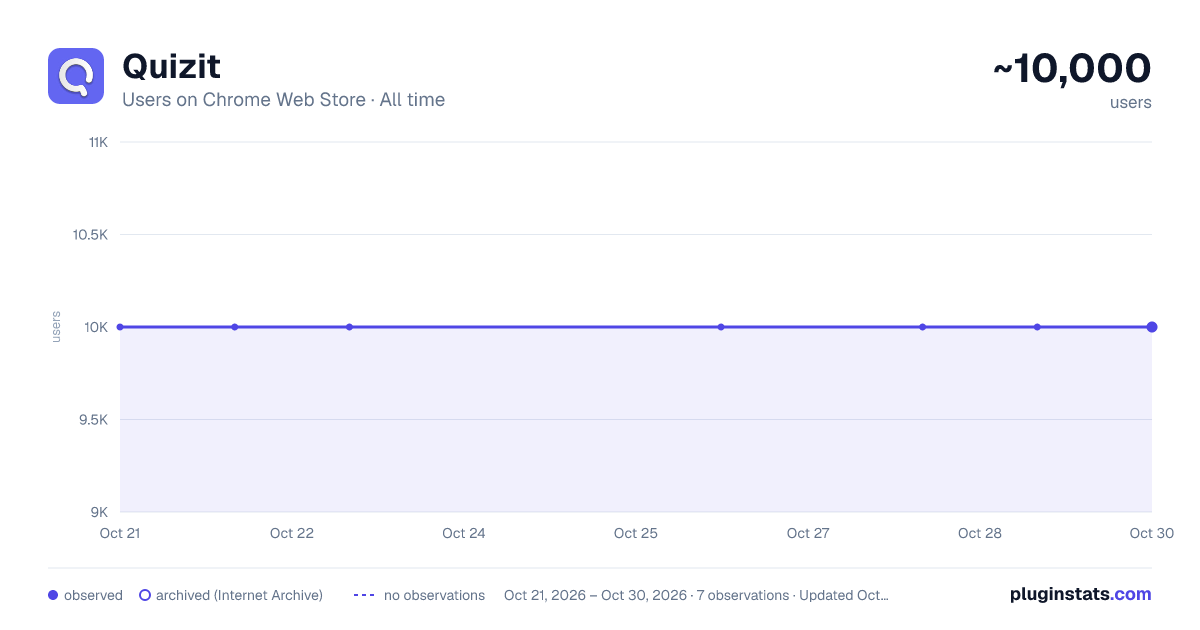Click the dashed no observations legend line
The image size is (1200, 630).
pos(364,595)
